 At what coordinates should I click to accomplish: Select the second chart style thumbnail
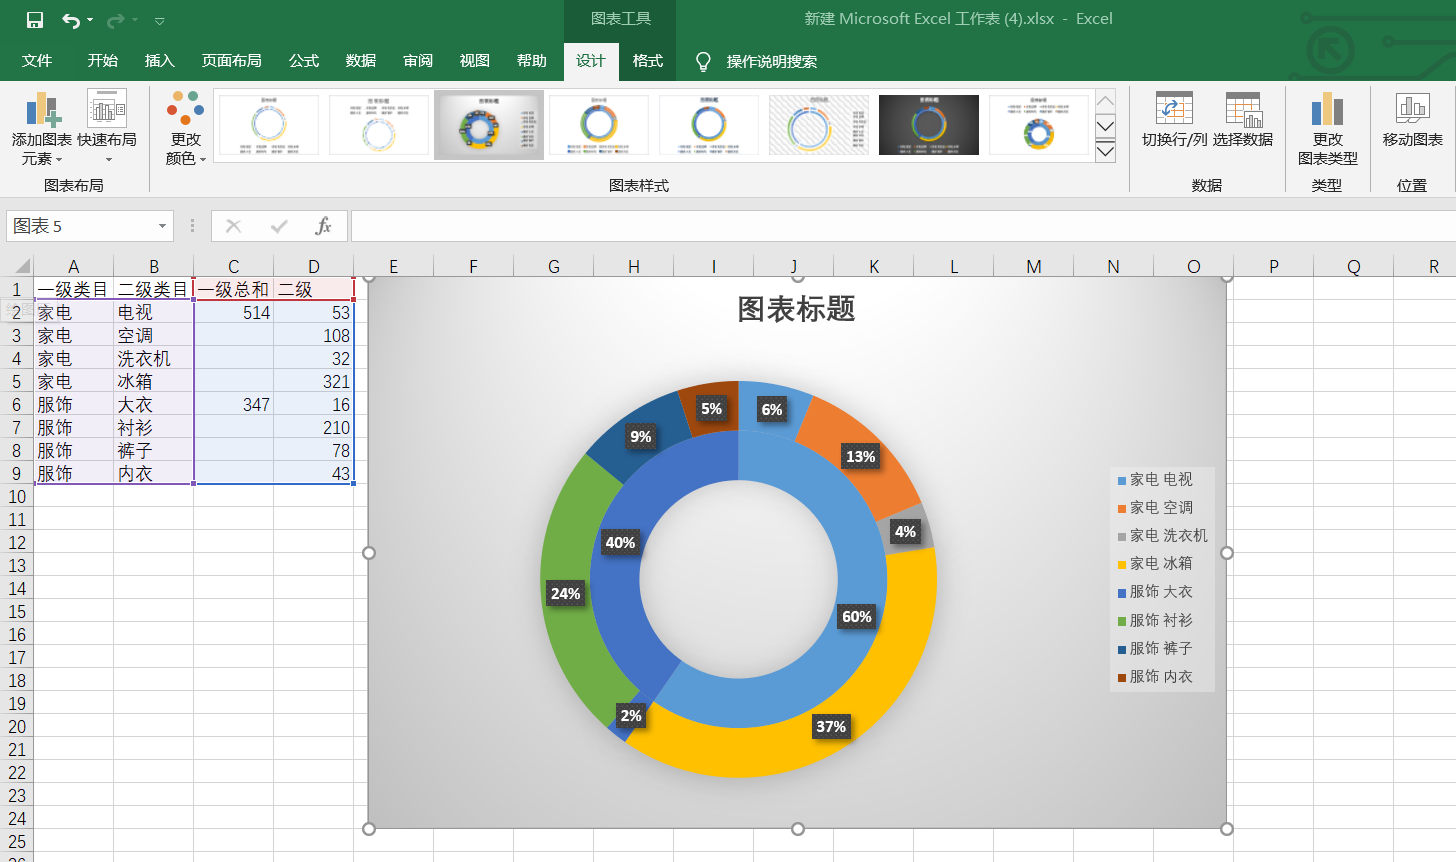point(379,125)
